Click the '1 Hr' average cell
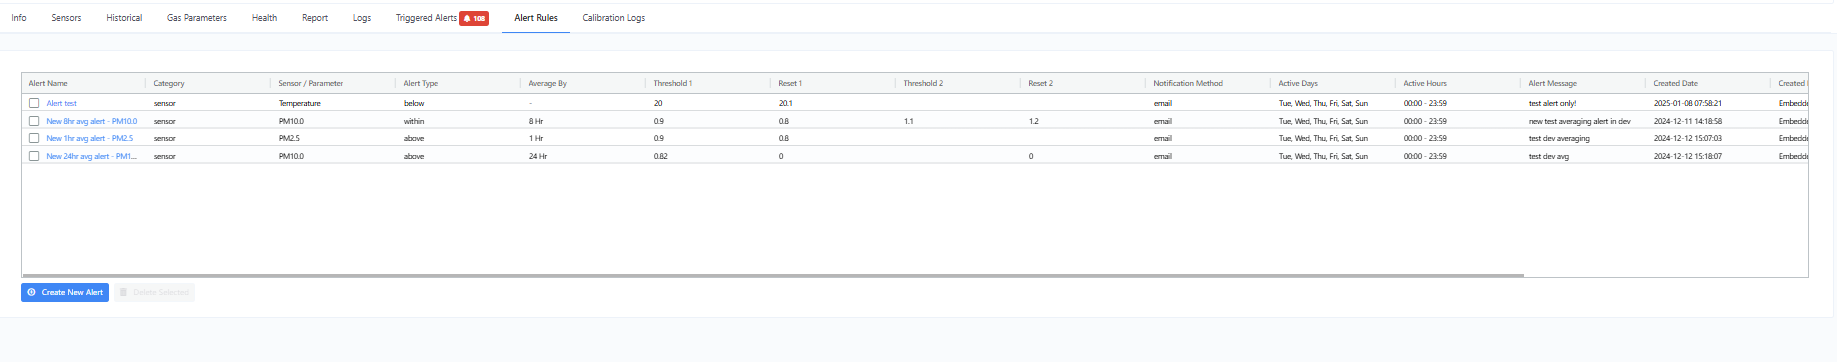Viewport: 1837px width, 362px height. (x=536, y=138)
